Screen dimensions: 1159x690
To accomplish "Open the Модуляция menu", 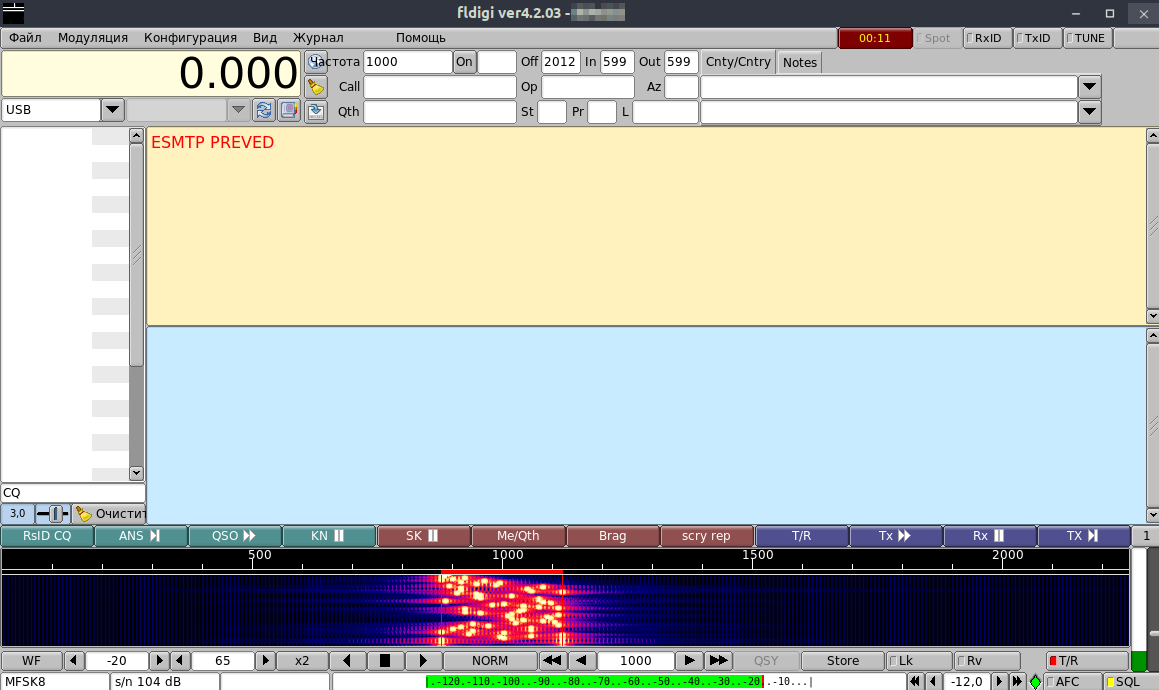I will point(93,38).
